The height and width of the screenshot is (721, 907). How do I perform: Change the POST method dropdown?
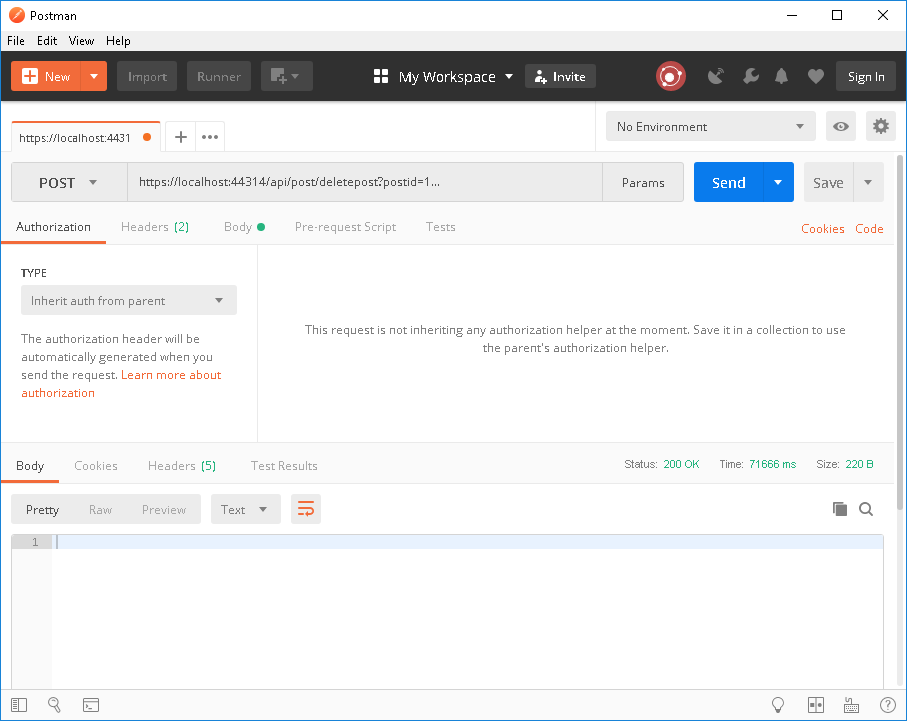(x=69, y=182)
